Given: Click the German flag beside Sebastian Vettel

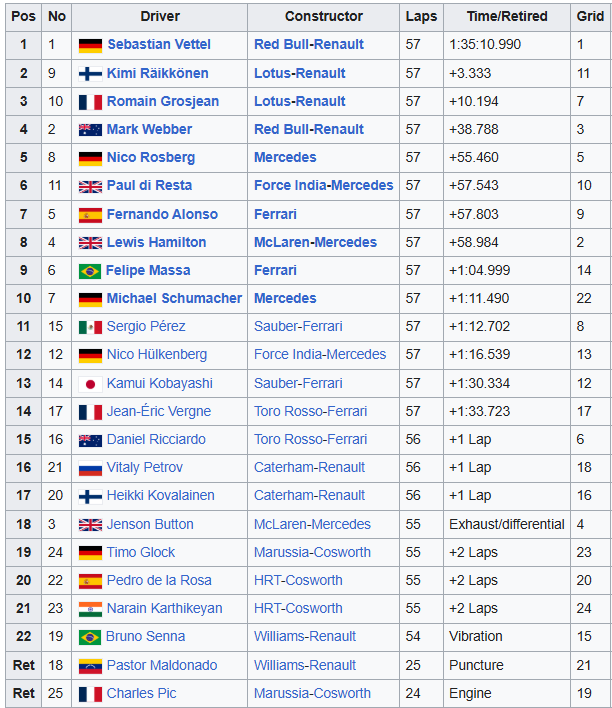Looking at the screenshot, I should click(90, 45).
